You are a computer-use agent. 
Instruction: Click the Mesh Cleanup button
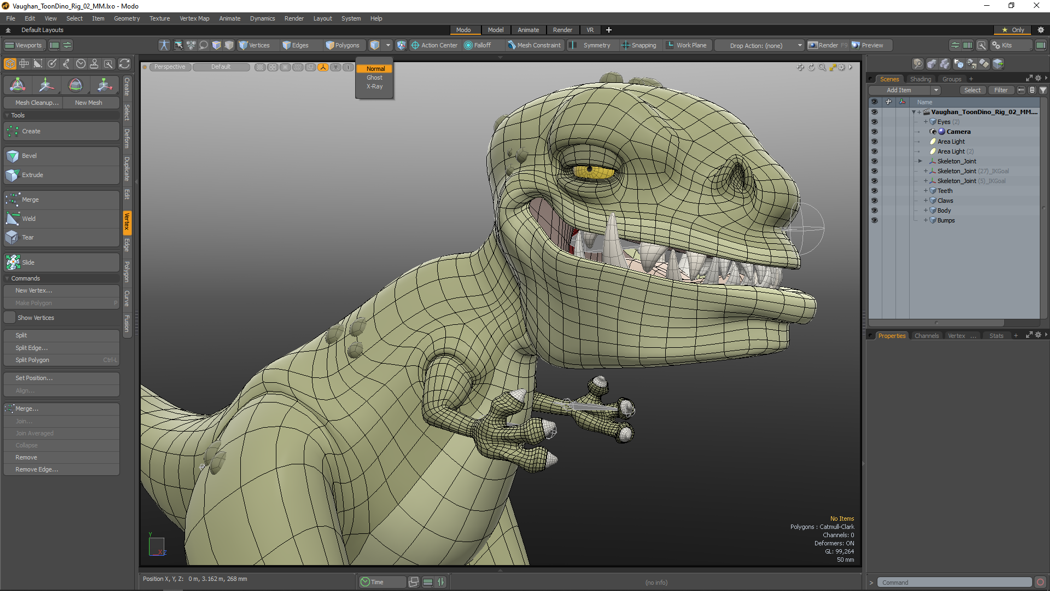(36, 103)
